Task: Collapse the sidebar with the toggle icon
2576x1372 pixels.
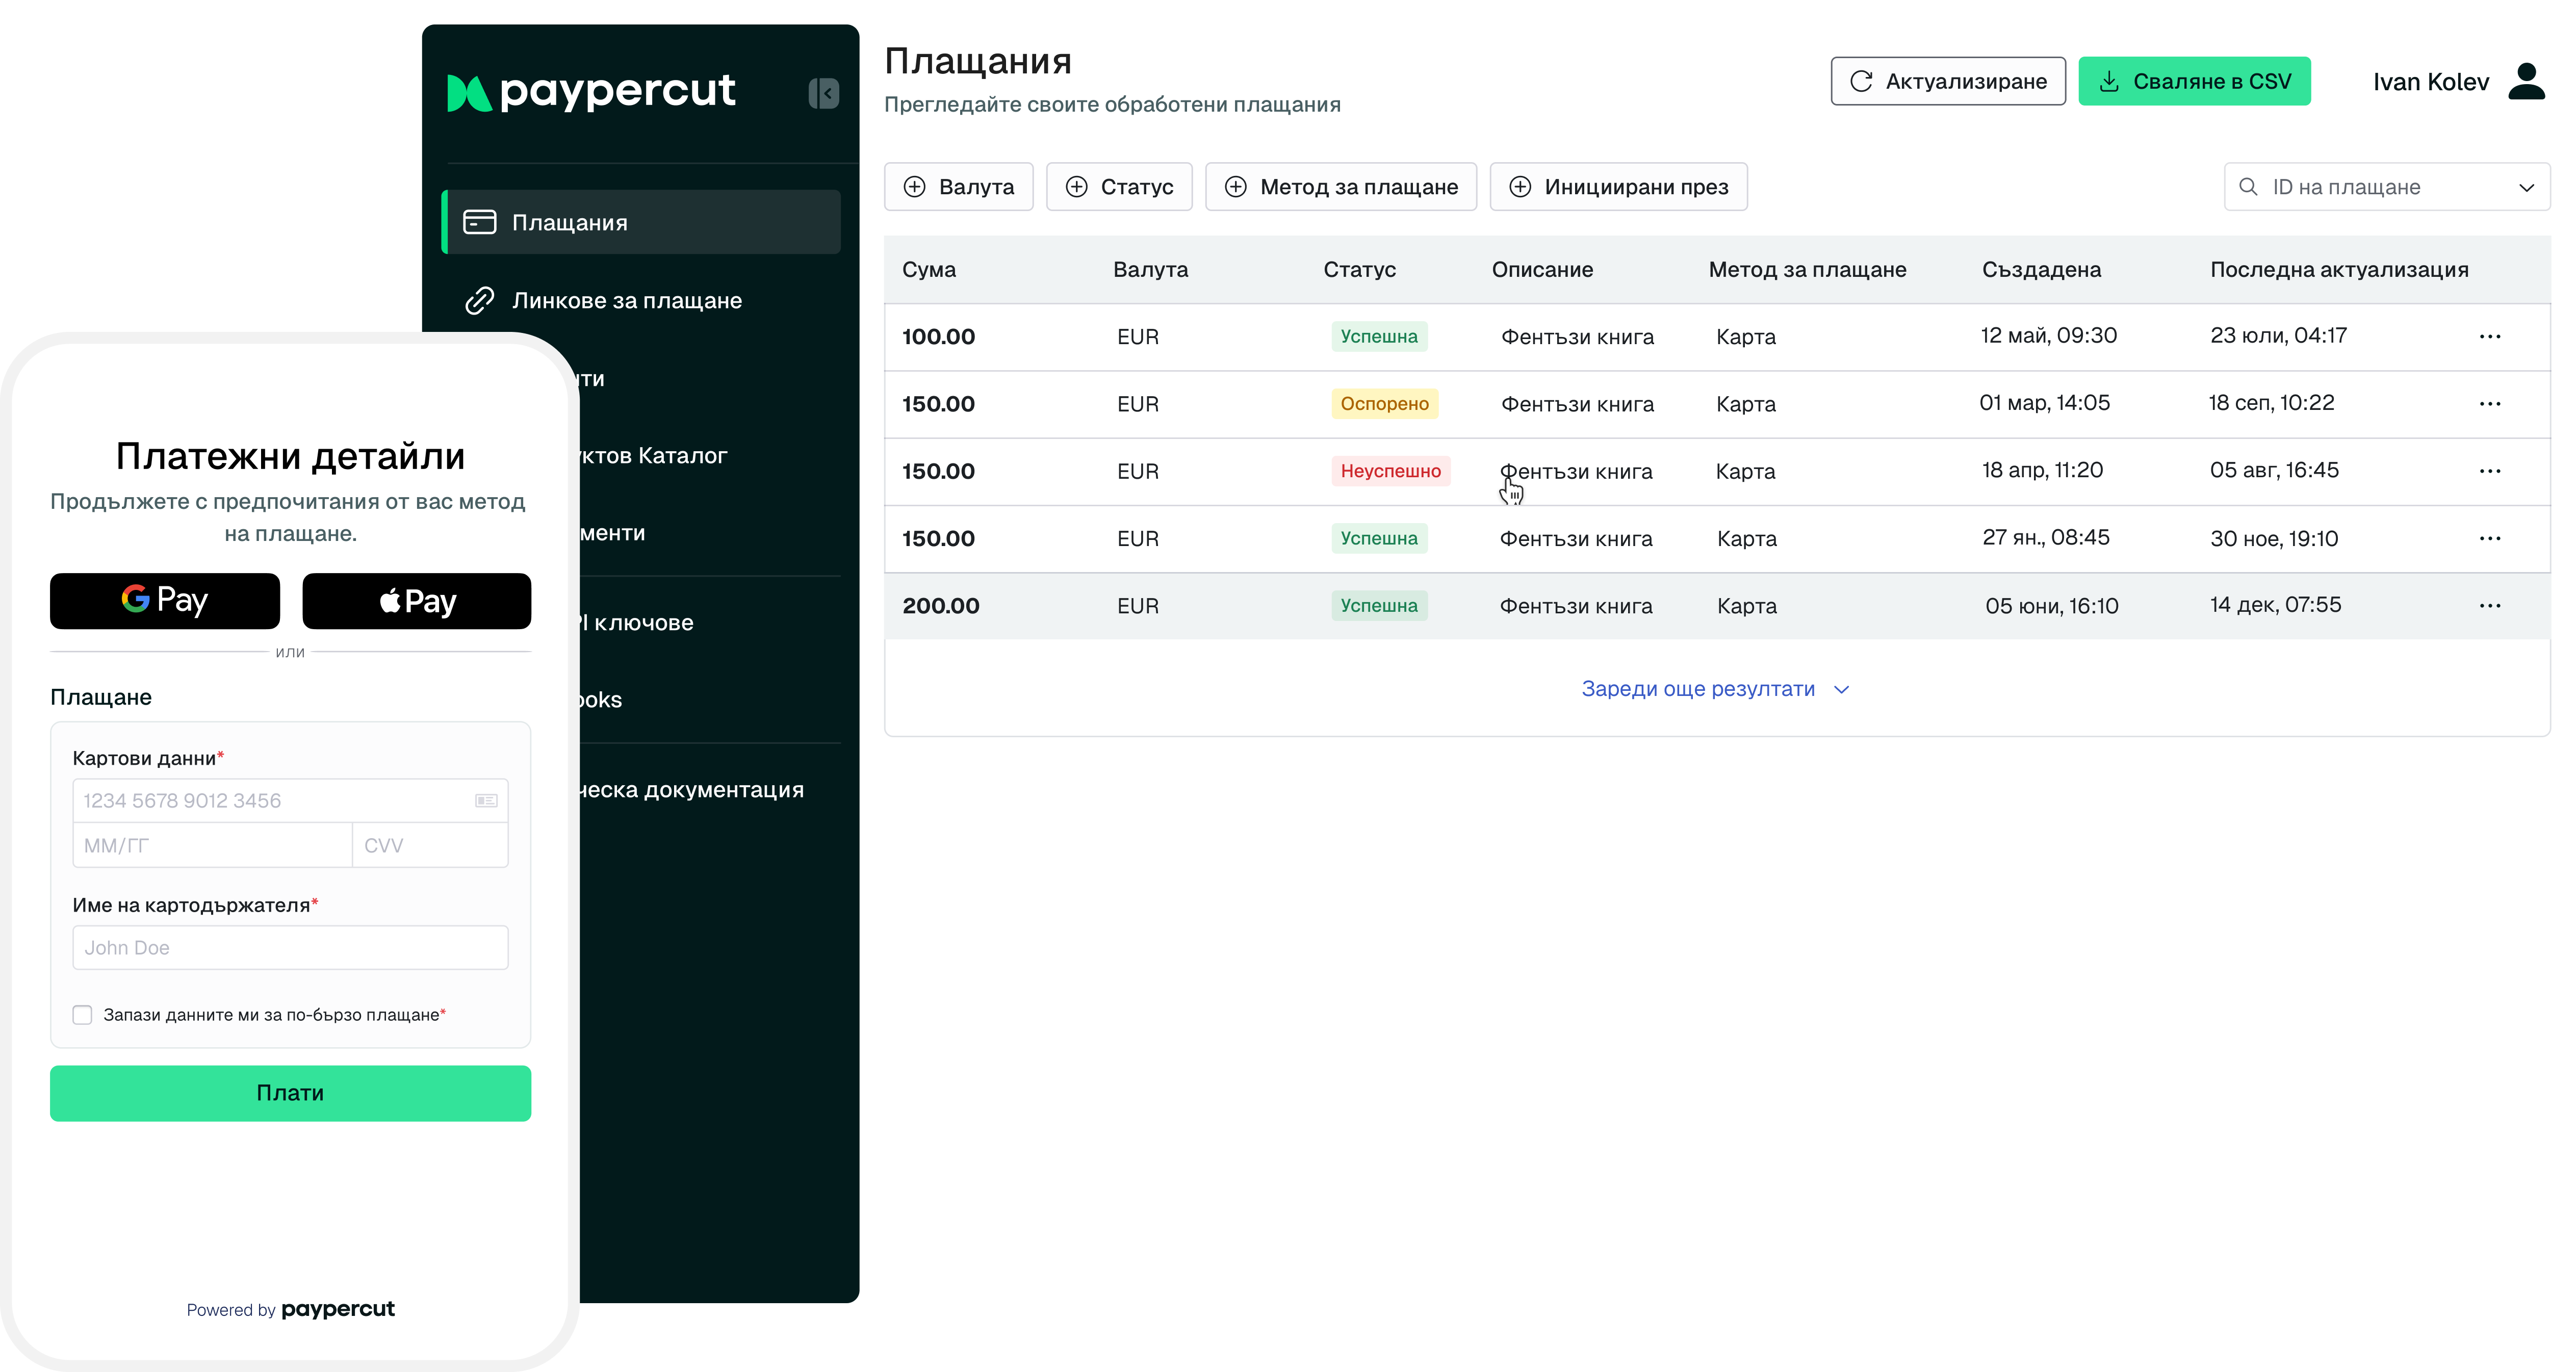Action: point(823,93)
